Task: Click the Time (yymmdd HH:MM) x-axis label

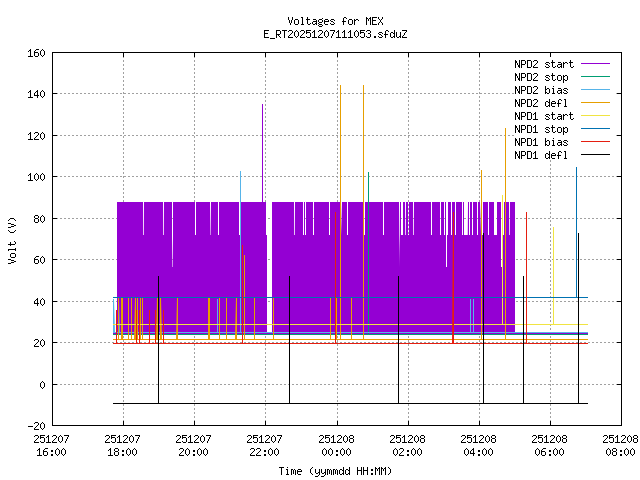Action: (x=335, y=470)
